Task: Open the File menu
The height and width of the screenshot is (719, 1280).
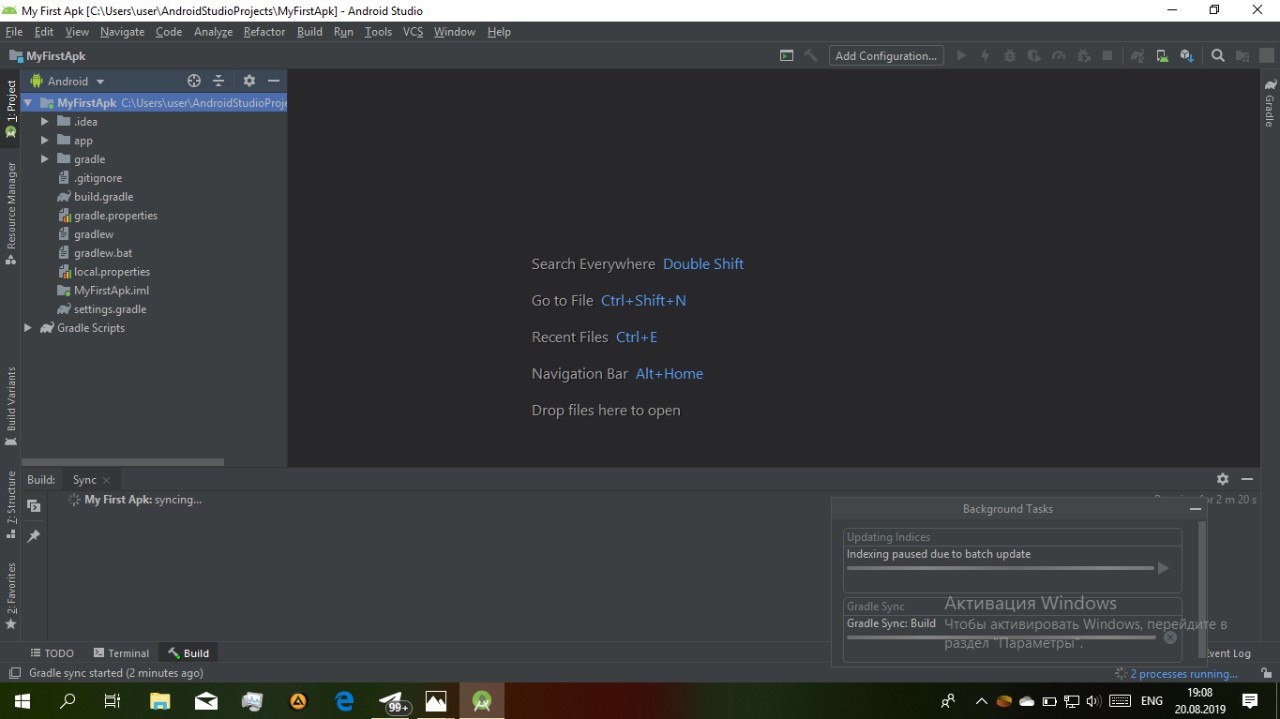Action: pyautogui.click(x=14, y=32)
